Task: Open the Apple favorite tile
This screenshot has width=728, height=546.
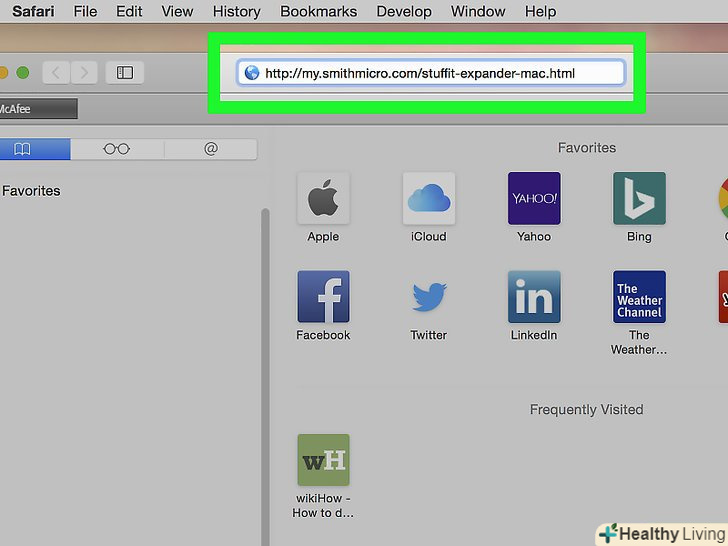Action: pos(323,198)
